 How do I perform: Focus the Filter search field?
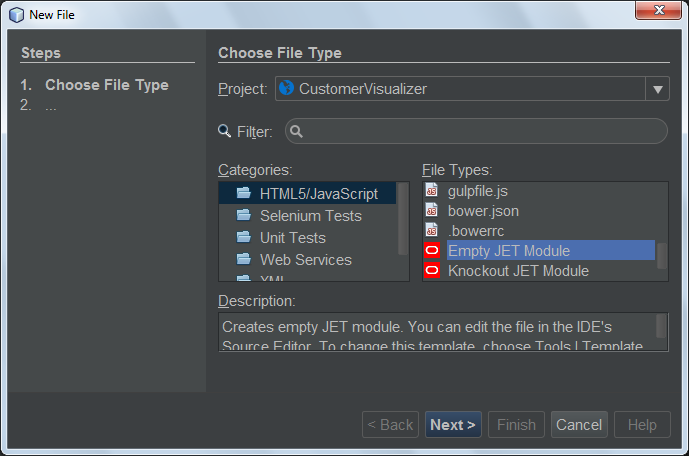click(480, 131)
